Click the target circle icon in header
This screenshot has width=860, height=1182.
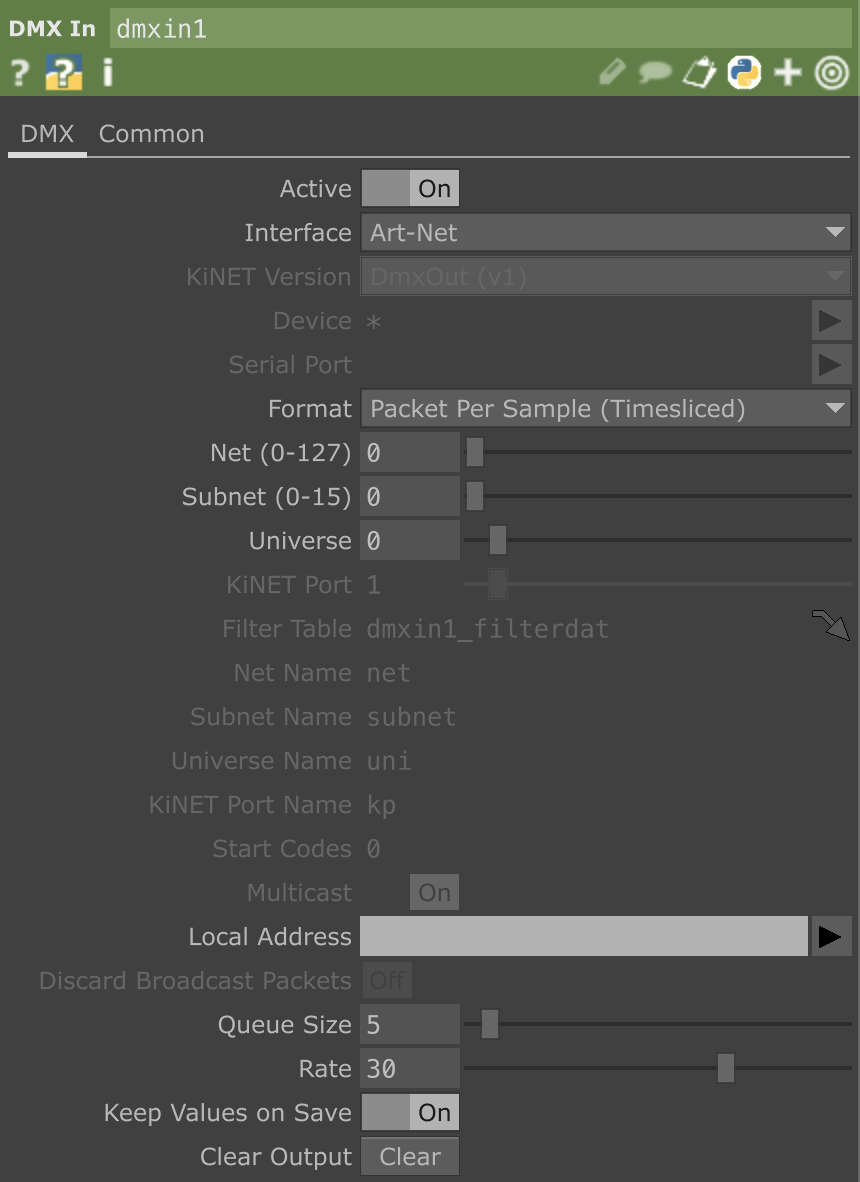(831, 73)
